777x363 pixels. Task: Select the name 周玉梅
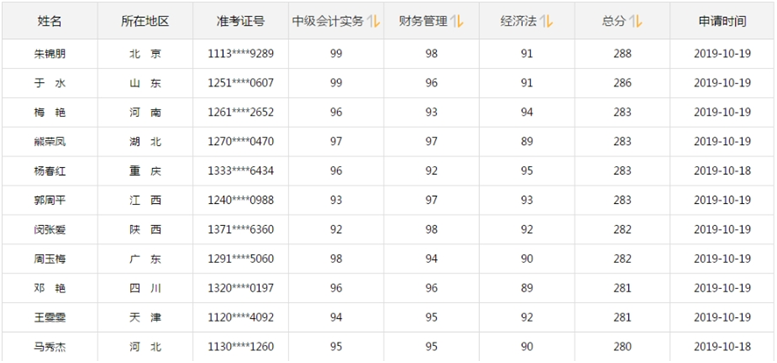pyautogui.click(x=50, y=259)
